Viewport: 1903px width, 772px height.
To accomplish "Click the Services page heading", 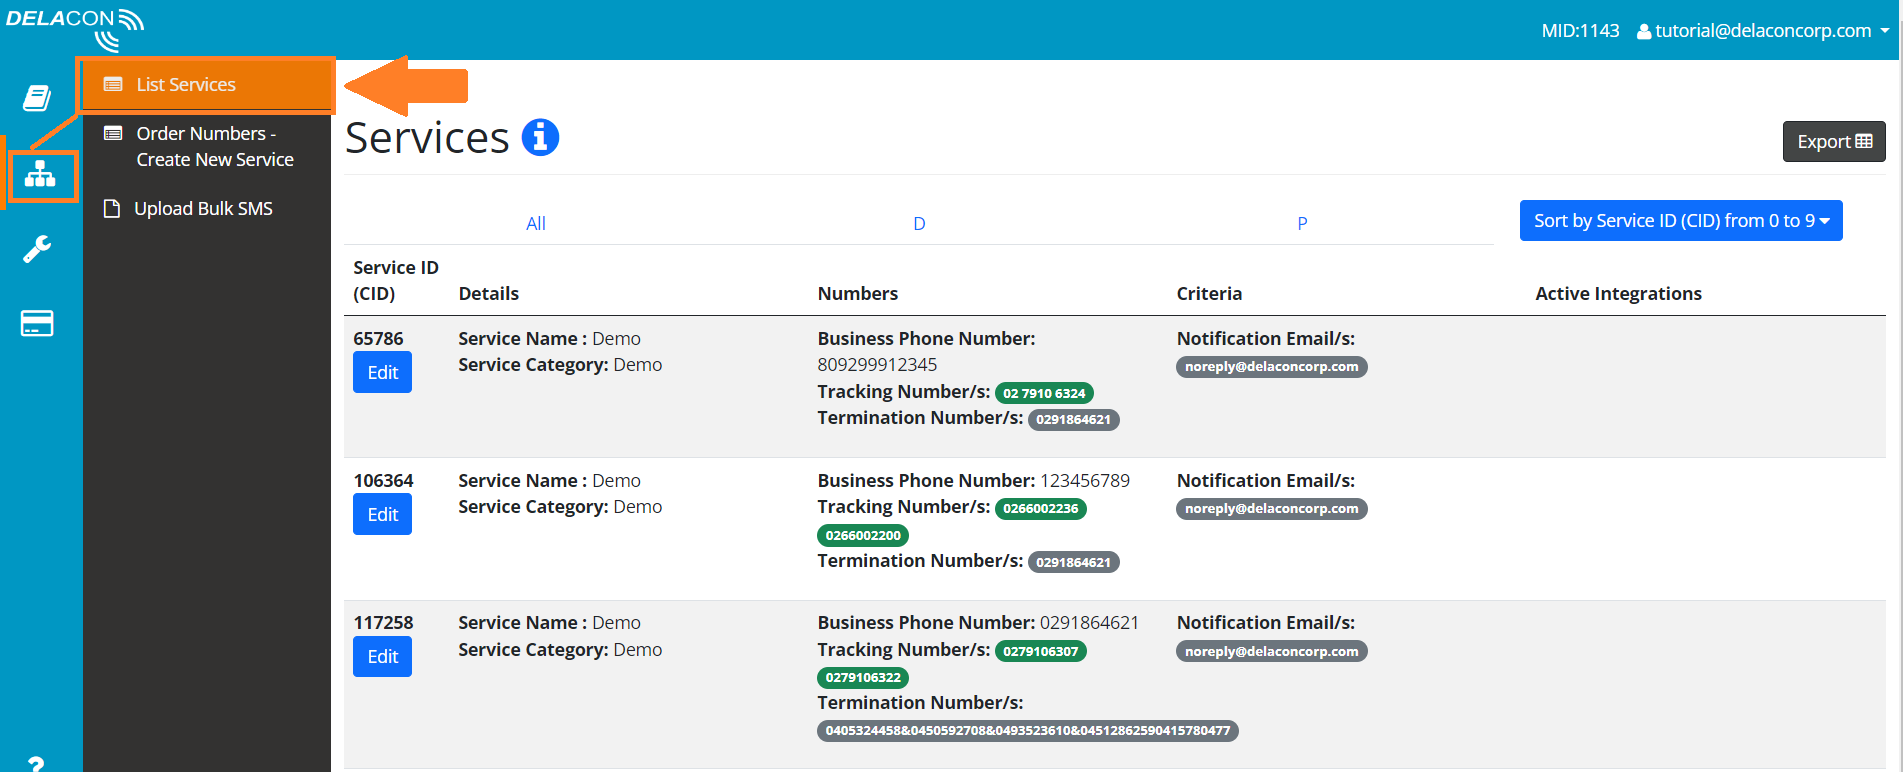I will pyautogui.click(x=427, y=138).
